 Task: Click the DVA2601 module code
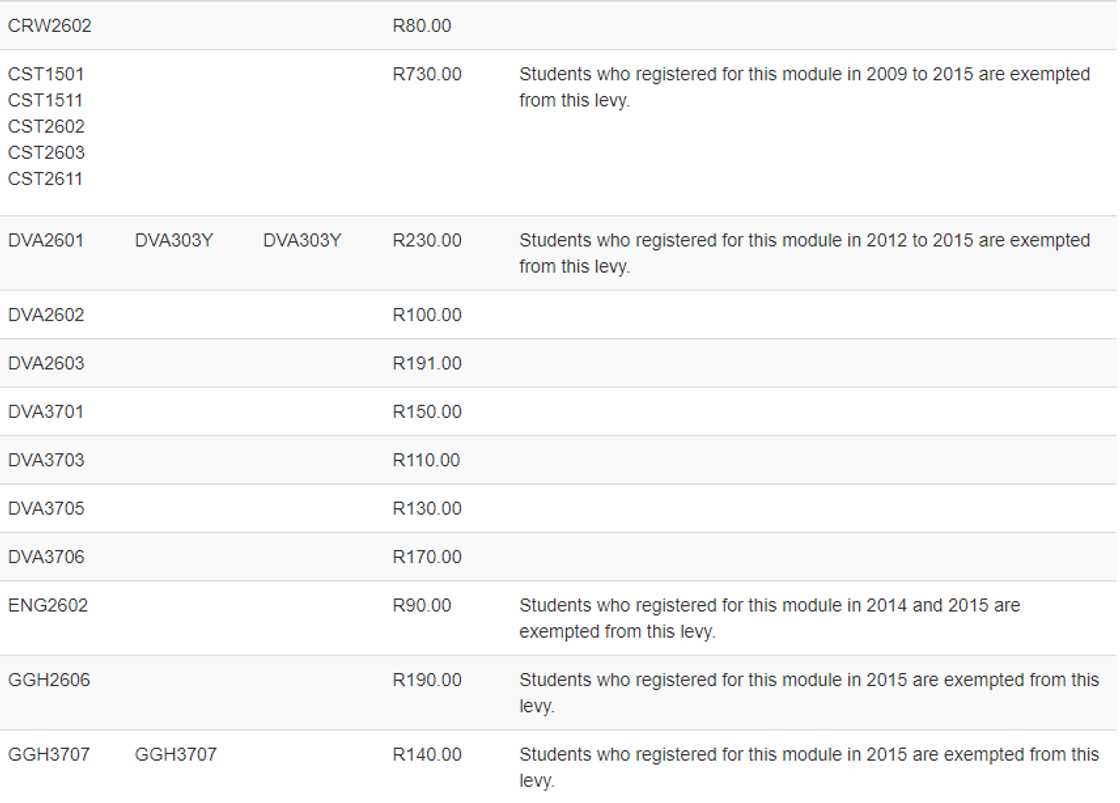[46, 240]
